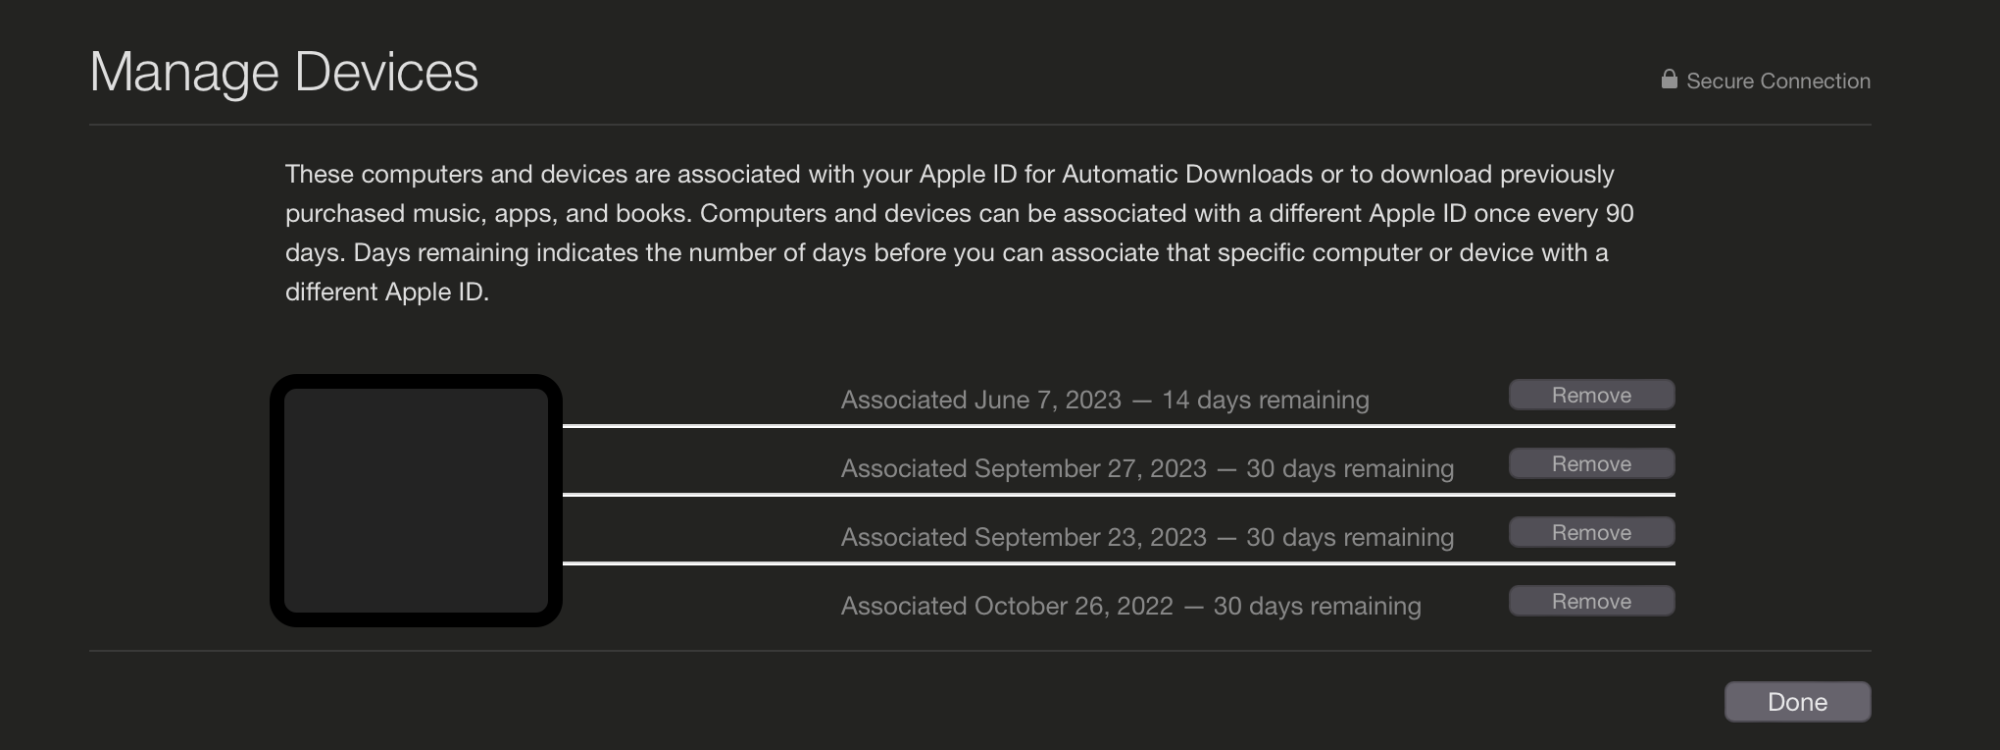Click the '14 days remaining' text

pos(1265,400)
